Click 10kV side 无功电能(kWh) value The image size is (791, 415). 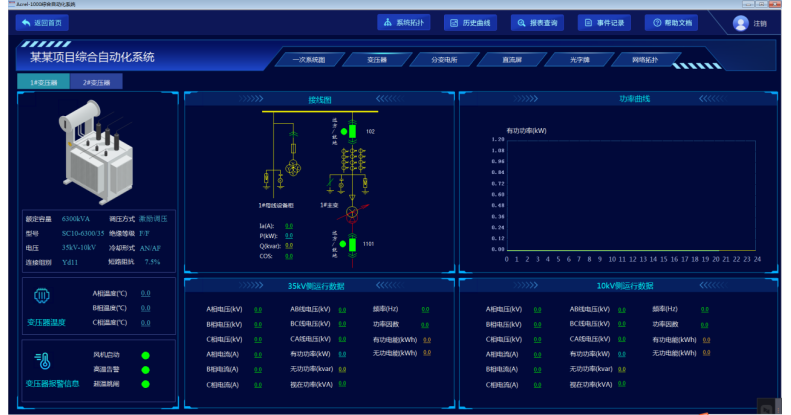click(x=706, y=352)
